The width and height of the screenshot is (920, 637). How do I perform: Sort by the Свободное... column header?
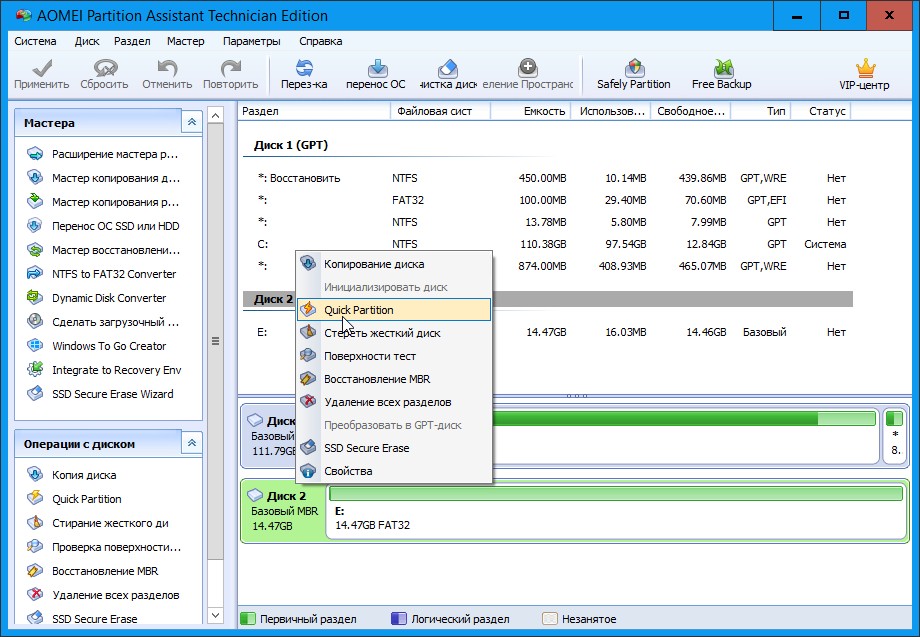coord(691,111)
